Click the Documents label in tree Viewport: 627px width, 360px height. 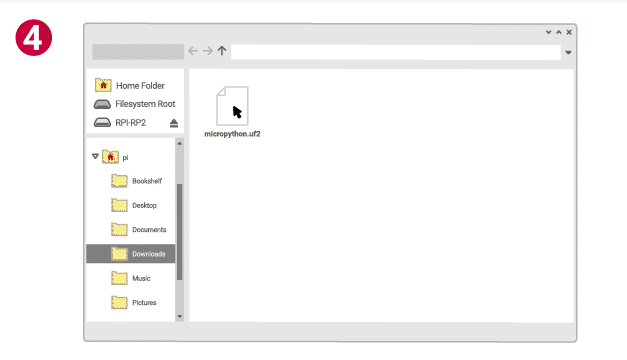[x=149, y=230]
